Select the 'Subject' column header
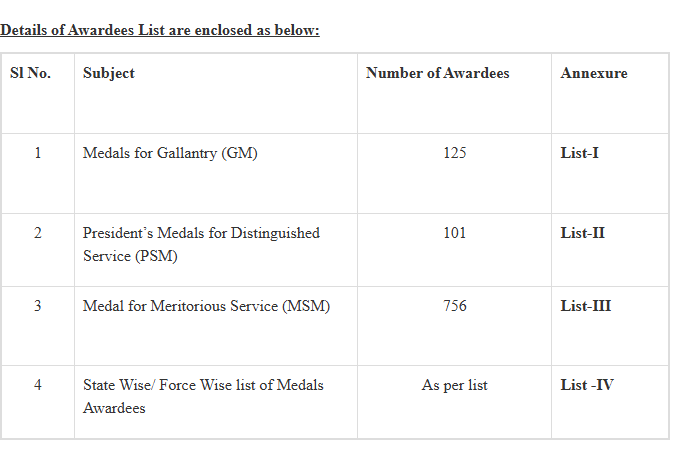This screenshot has height=461, width=675. click(108, 73)
